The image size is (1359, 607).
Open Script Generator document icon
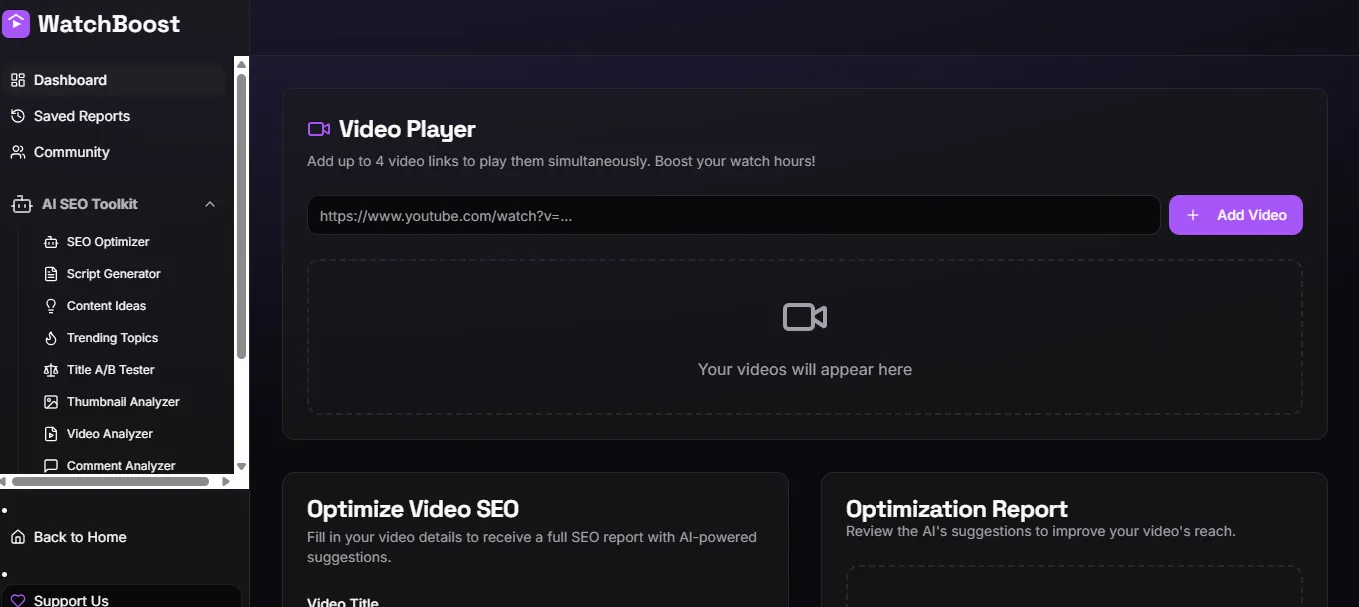click(x=51, y=274)
